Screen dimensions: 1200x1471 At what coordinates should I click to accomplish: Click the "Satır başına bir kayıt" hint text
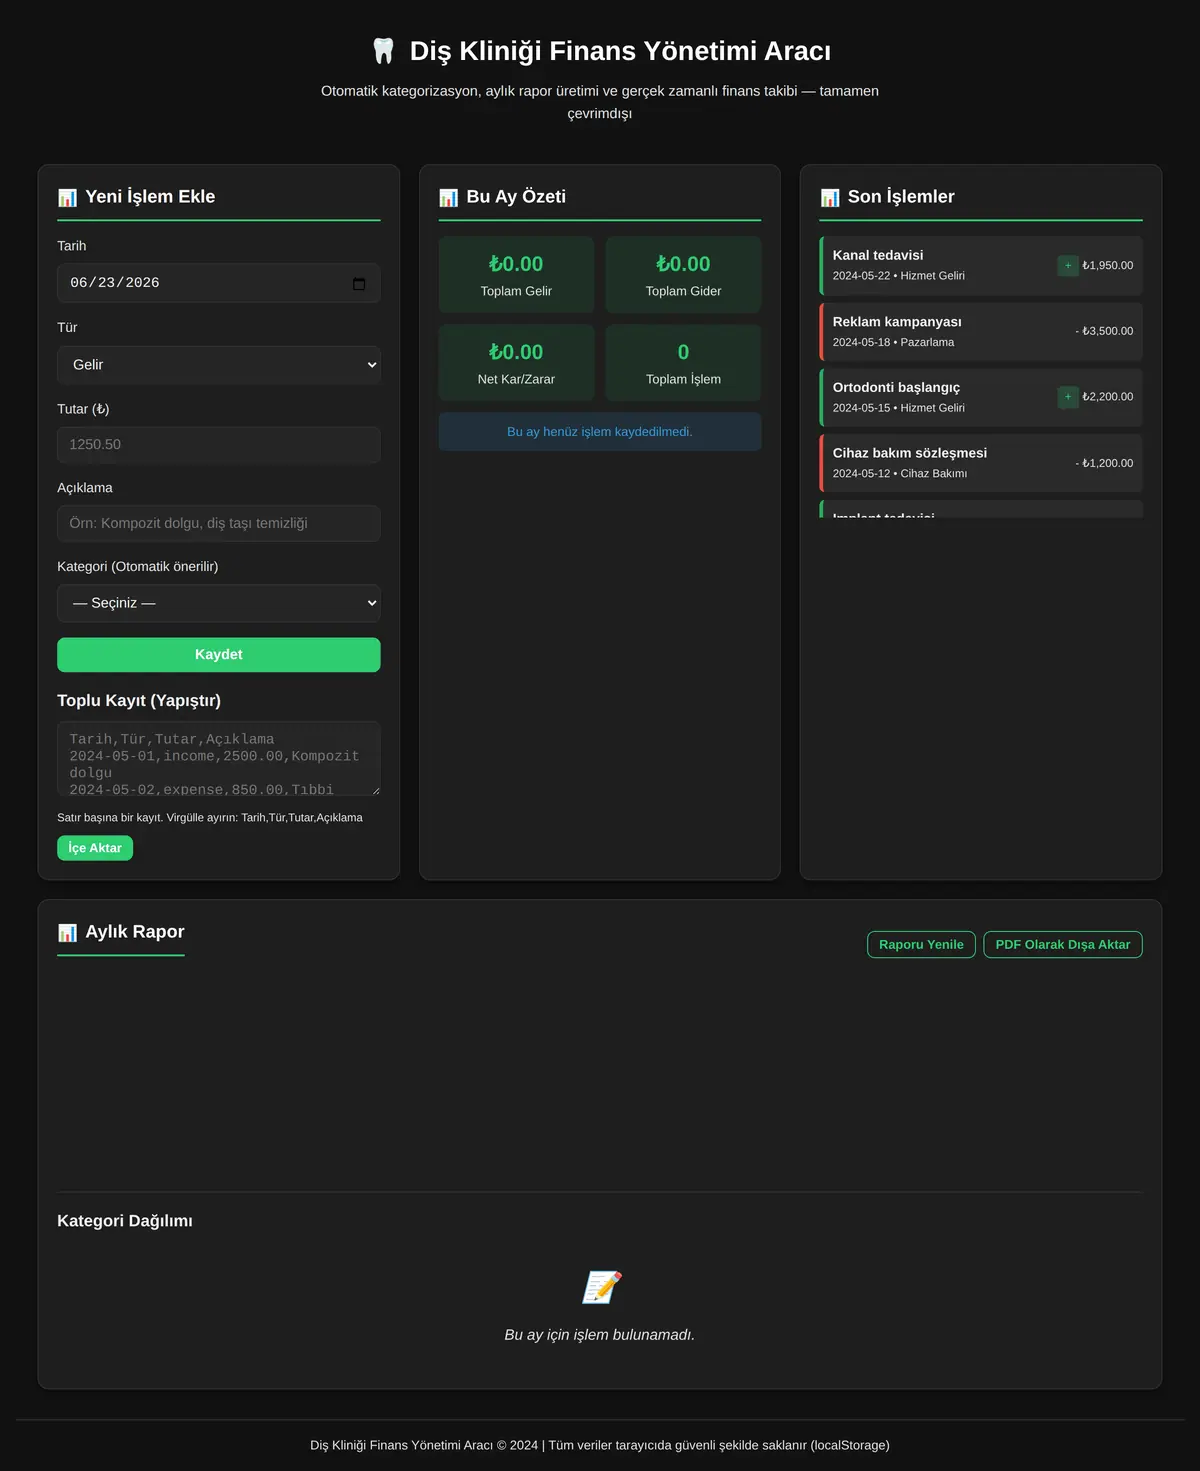[x=210, y=818]
